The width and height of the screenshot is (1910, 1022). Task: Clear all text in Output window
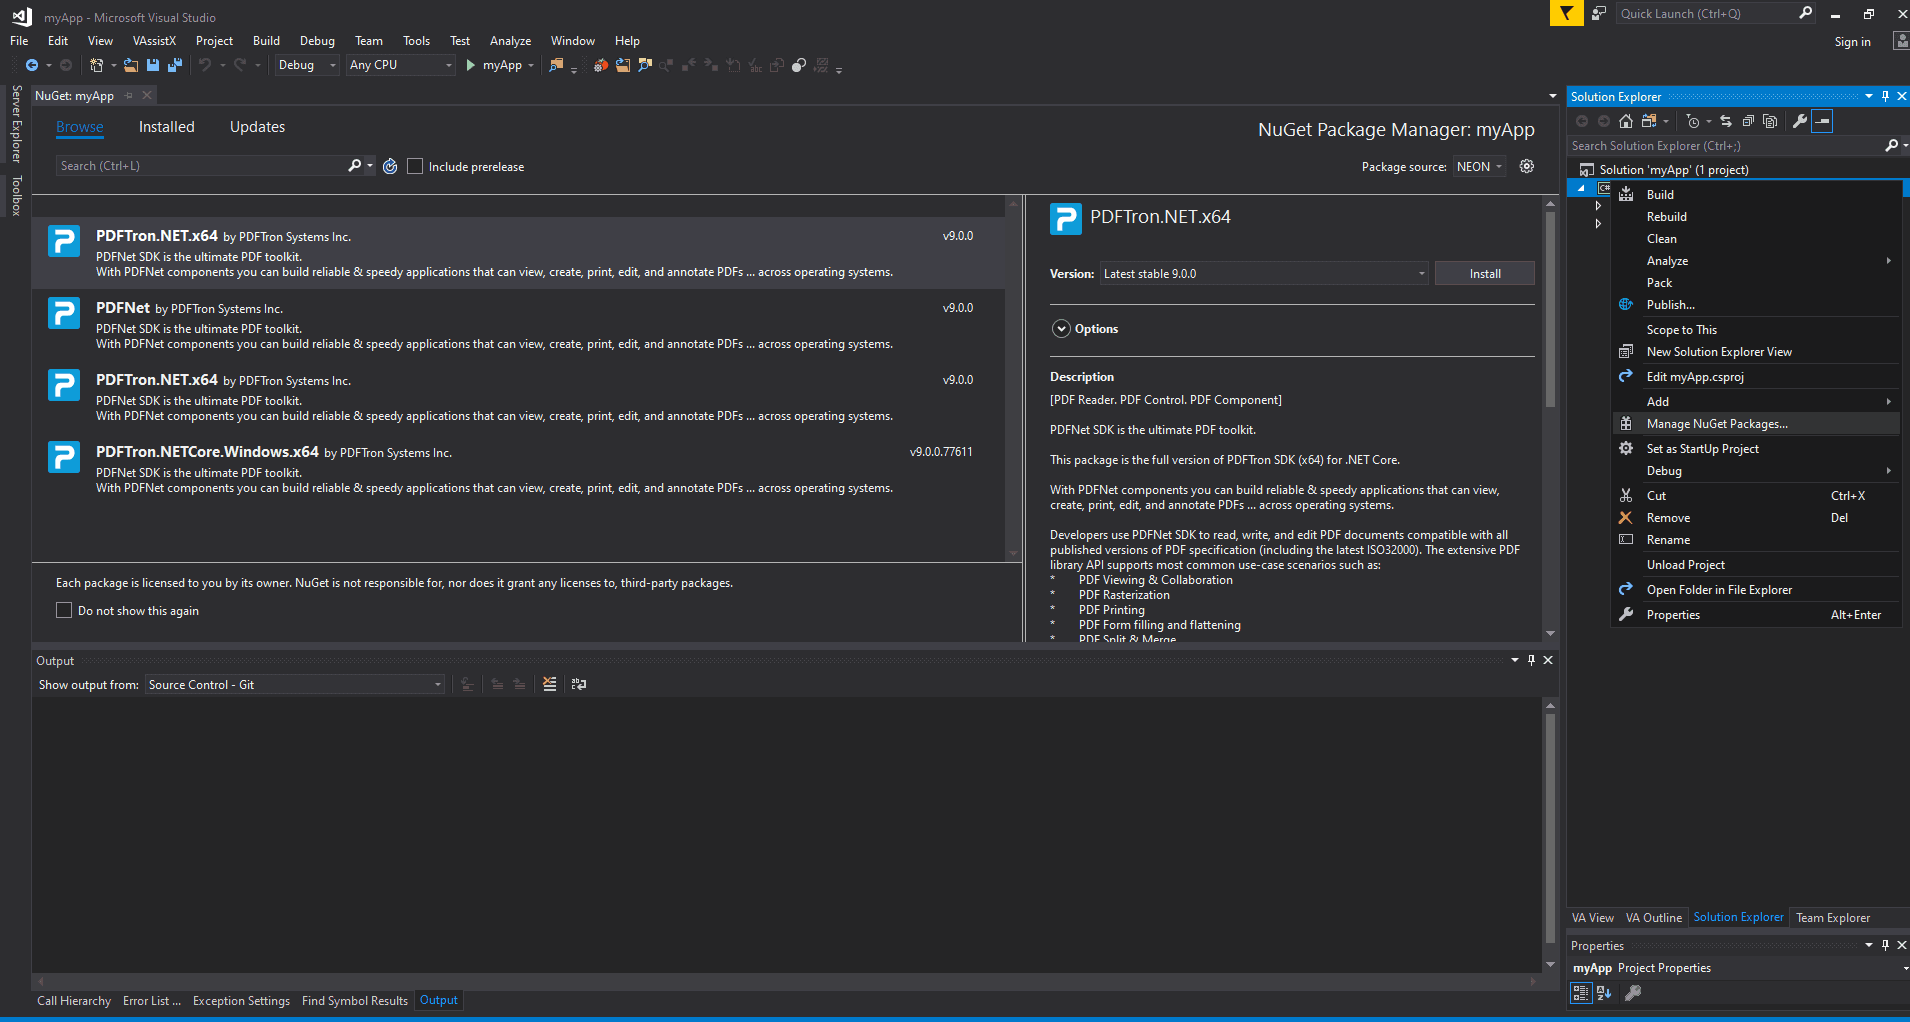[549, 684]
